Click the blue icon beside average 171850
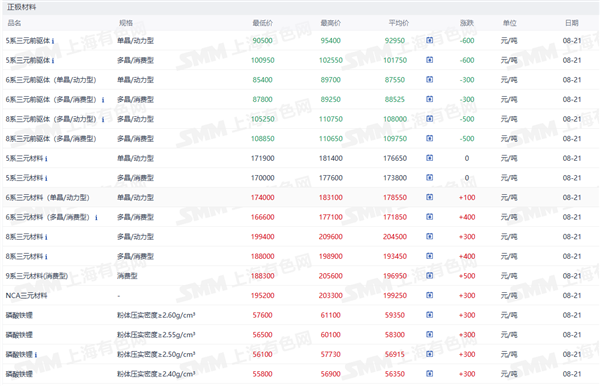This screenshot has width=600, height=386. (x=429, y=217)
